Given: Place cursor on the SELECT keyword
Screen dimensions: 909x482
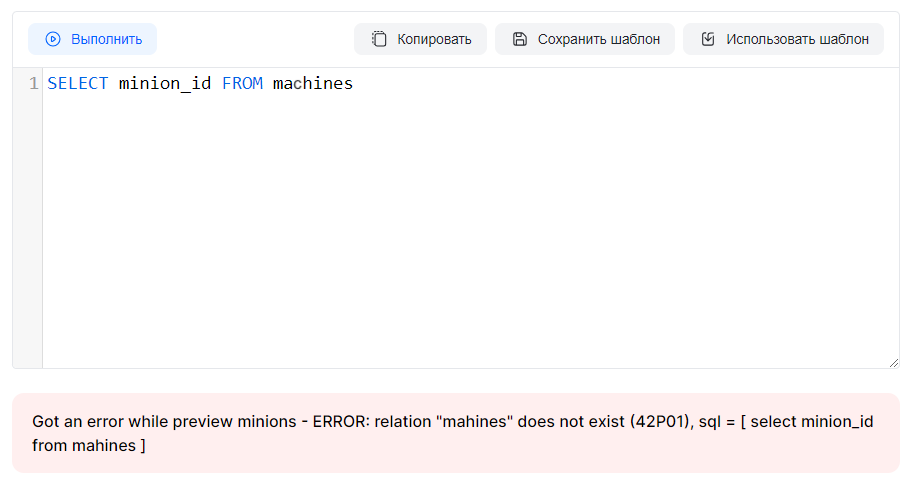Looking at the screenshot, I should click(77, 84).
